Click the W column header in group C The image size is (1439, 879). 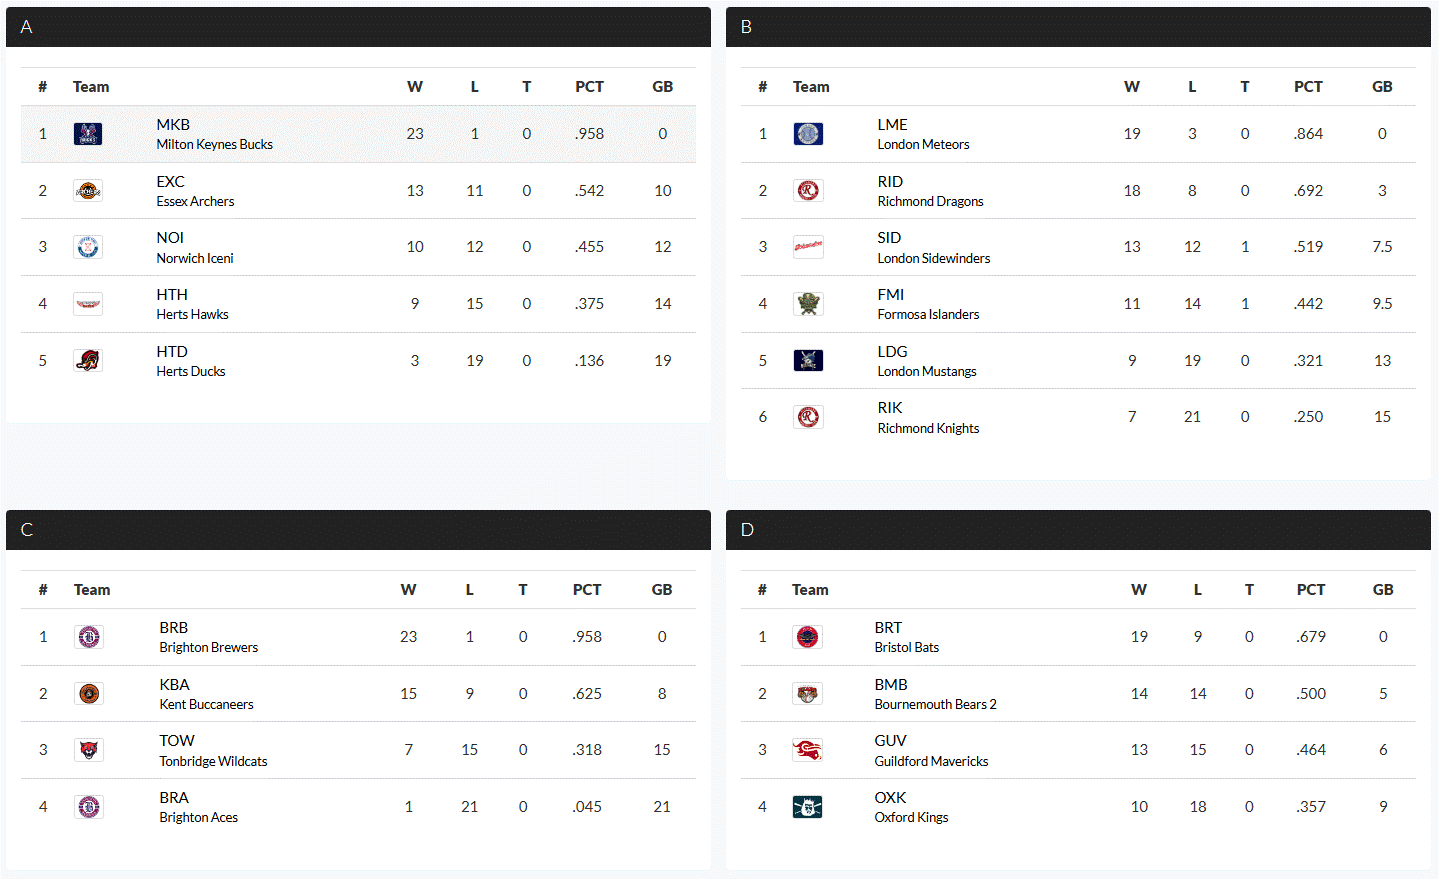(408, 590)
